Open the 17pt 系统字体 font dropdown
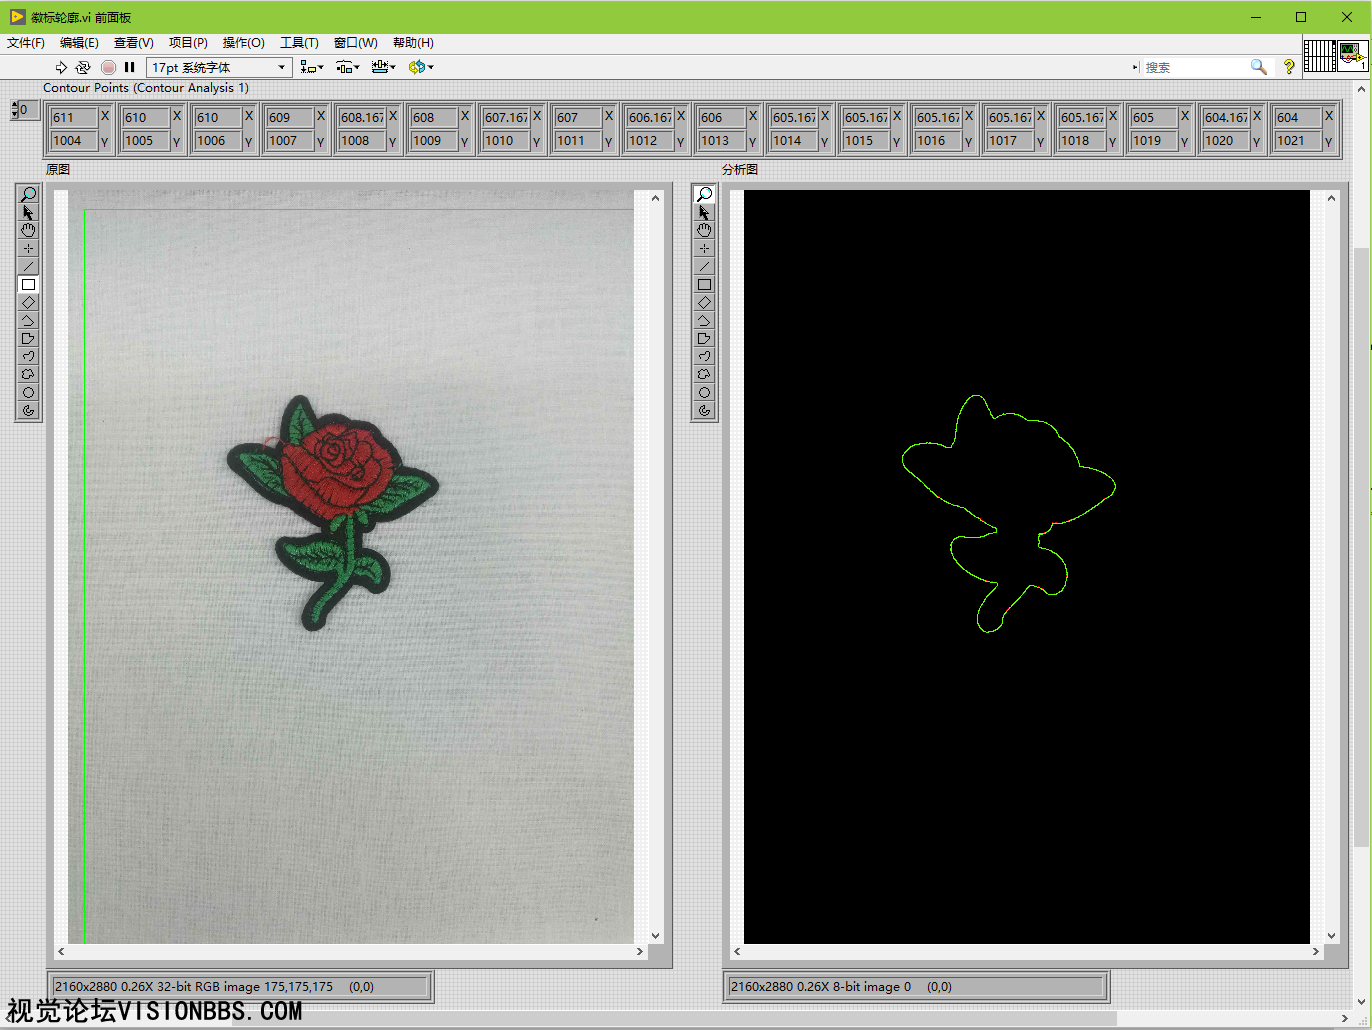Viewport: 1372px width, 1030px height. tap(219, 67)
